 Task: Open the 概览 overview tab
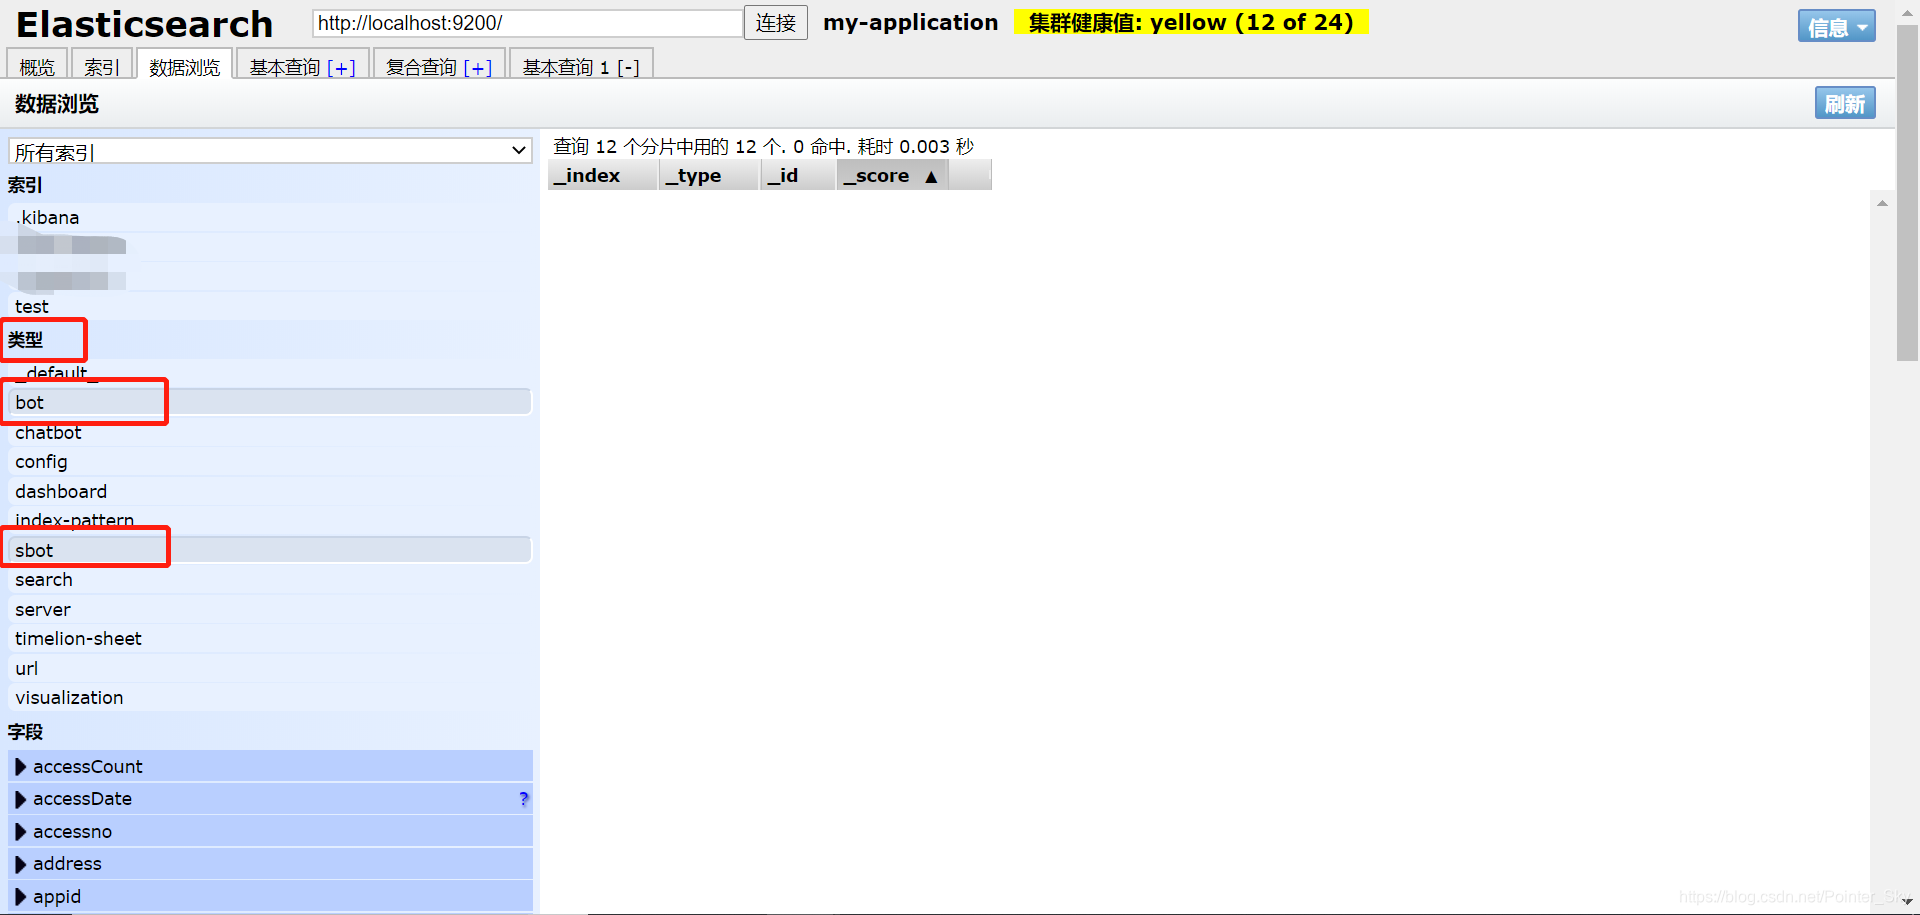pyautogui.click(x=37, y=65)
